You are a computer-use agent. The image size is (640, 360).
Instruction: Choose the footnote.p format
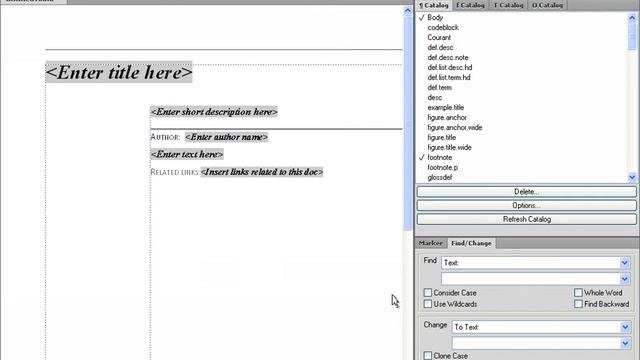coord(443,167)
